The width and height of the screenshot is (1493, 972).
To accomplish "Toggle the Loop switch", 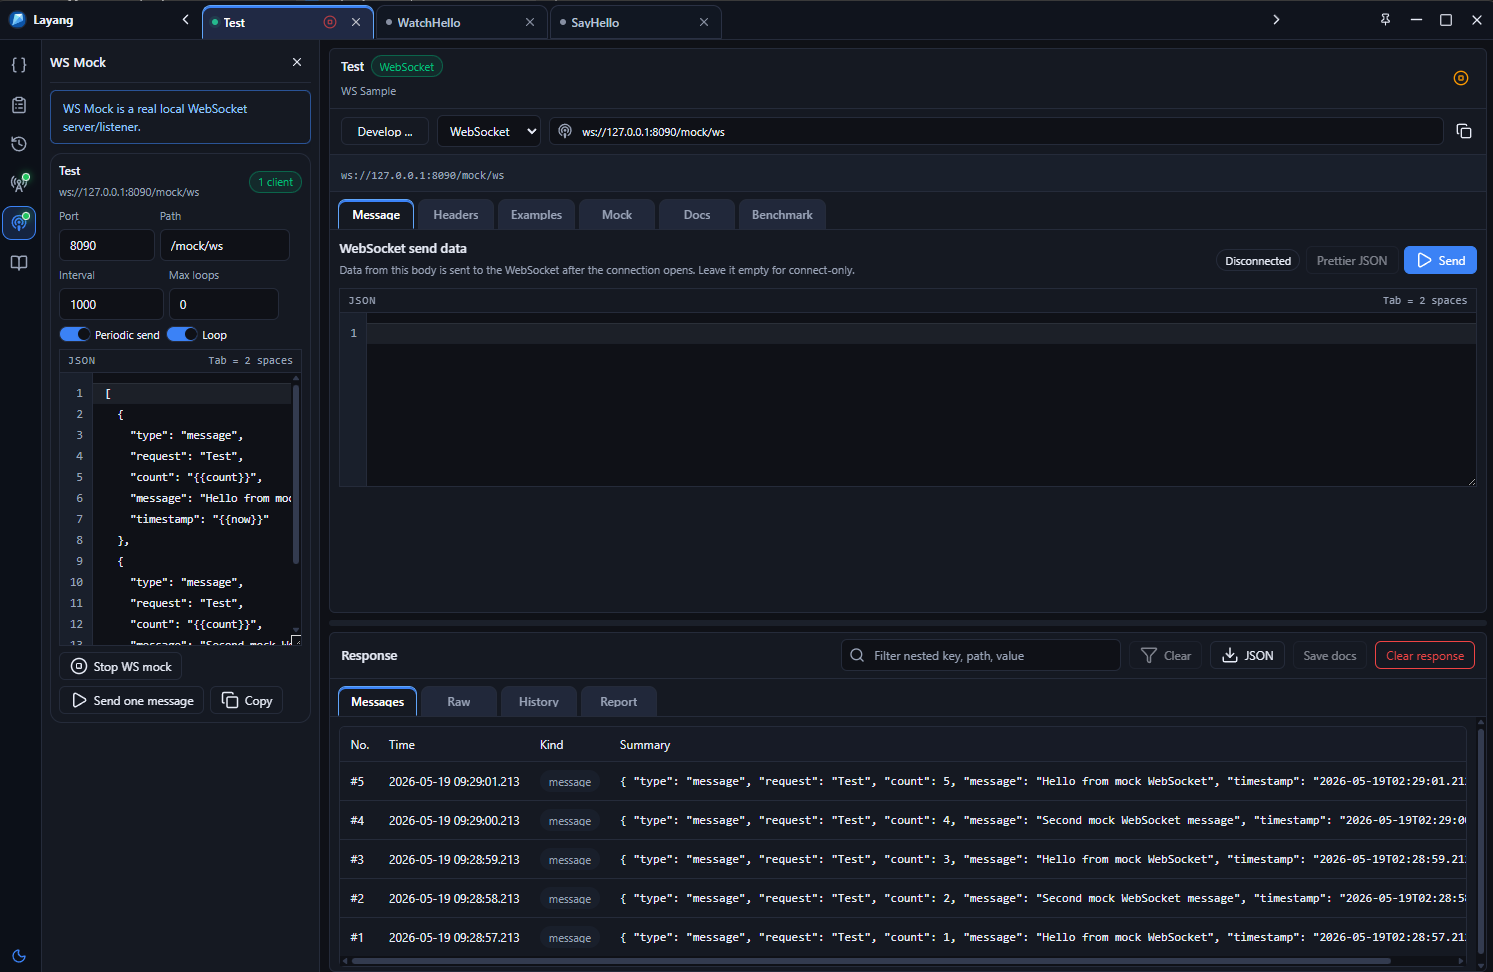I will [182, 334].
